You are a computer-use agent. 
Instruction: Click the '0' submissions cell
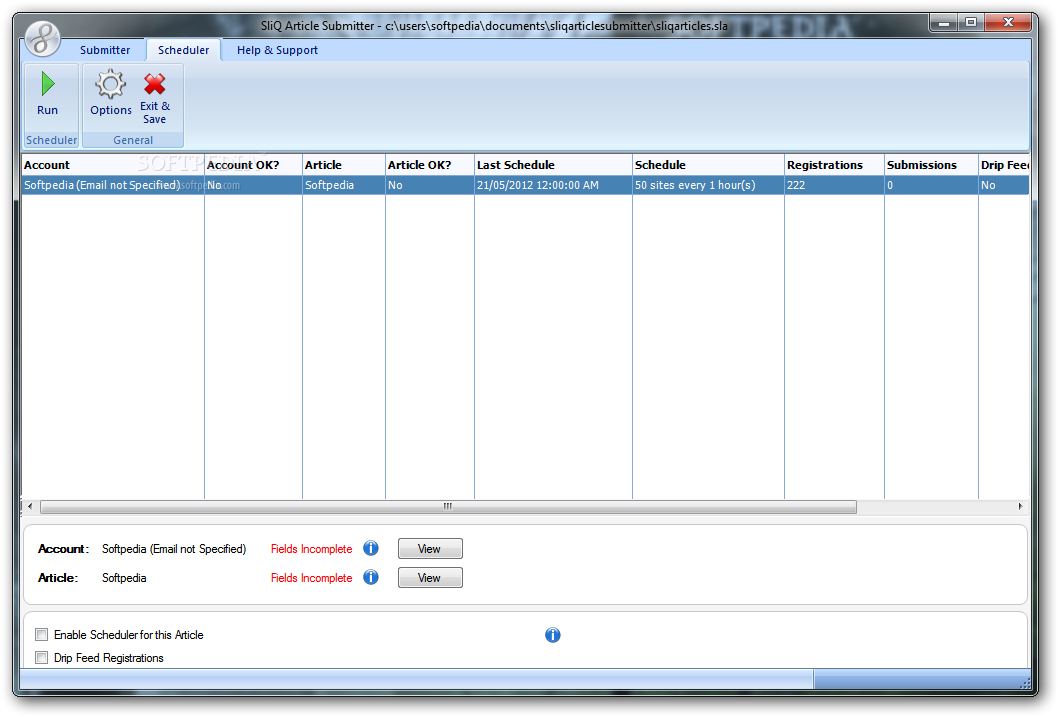tap(931, 185)
